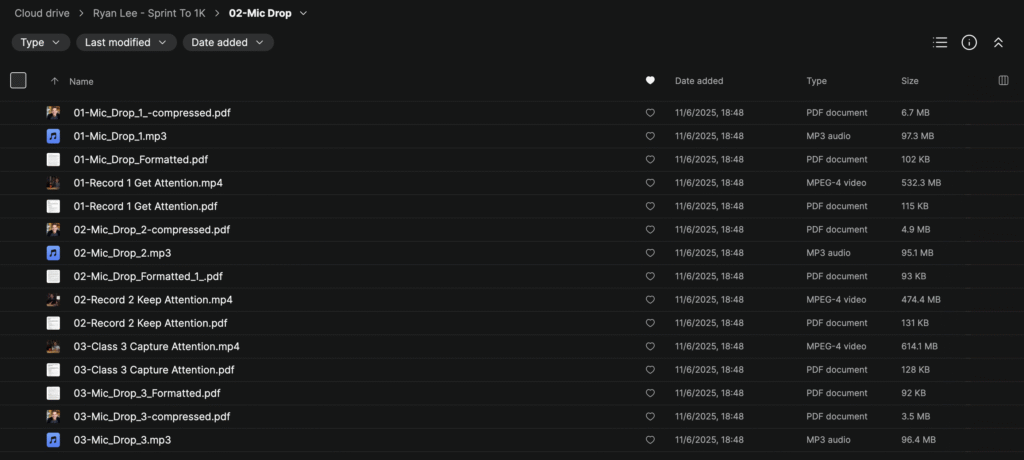The image size is (1024, 460).
Task: Click the 01-Mic_Drop_1.mp3 audio file icon
Action: point(53,136)
